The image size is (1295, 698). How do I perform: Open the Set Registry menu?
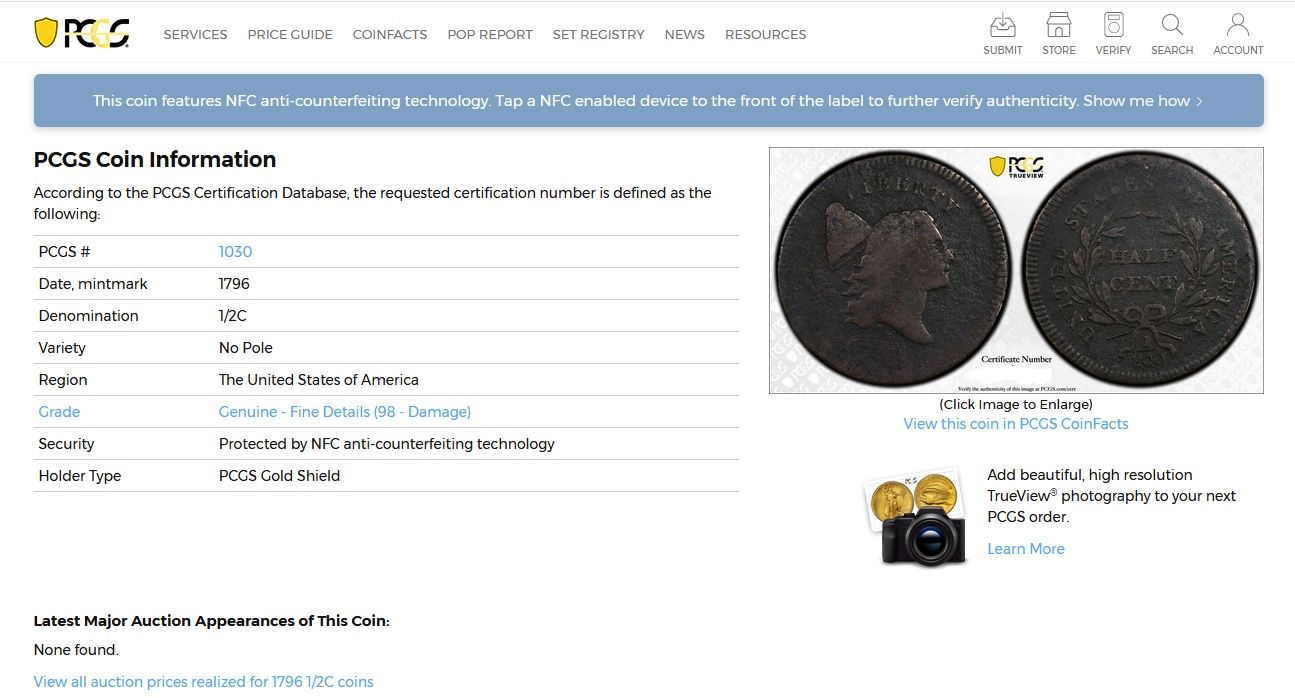pos(598,34)
